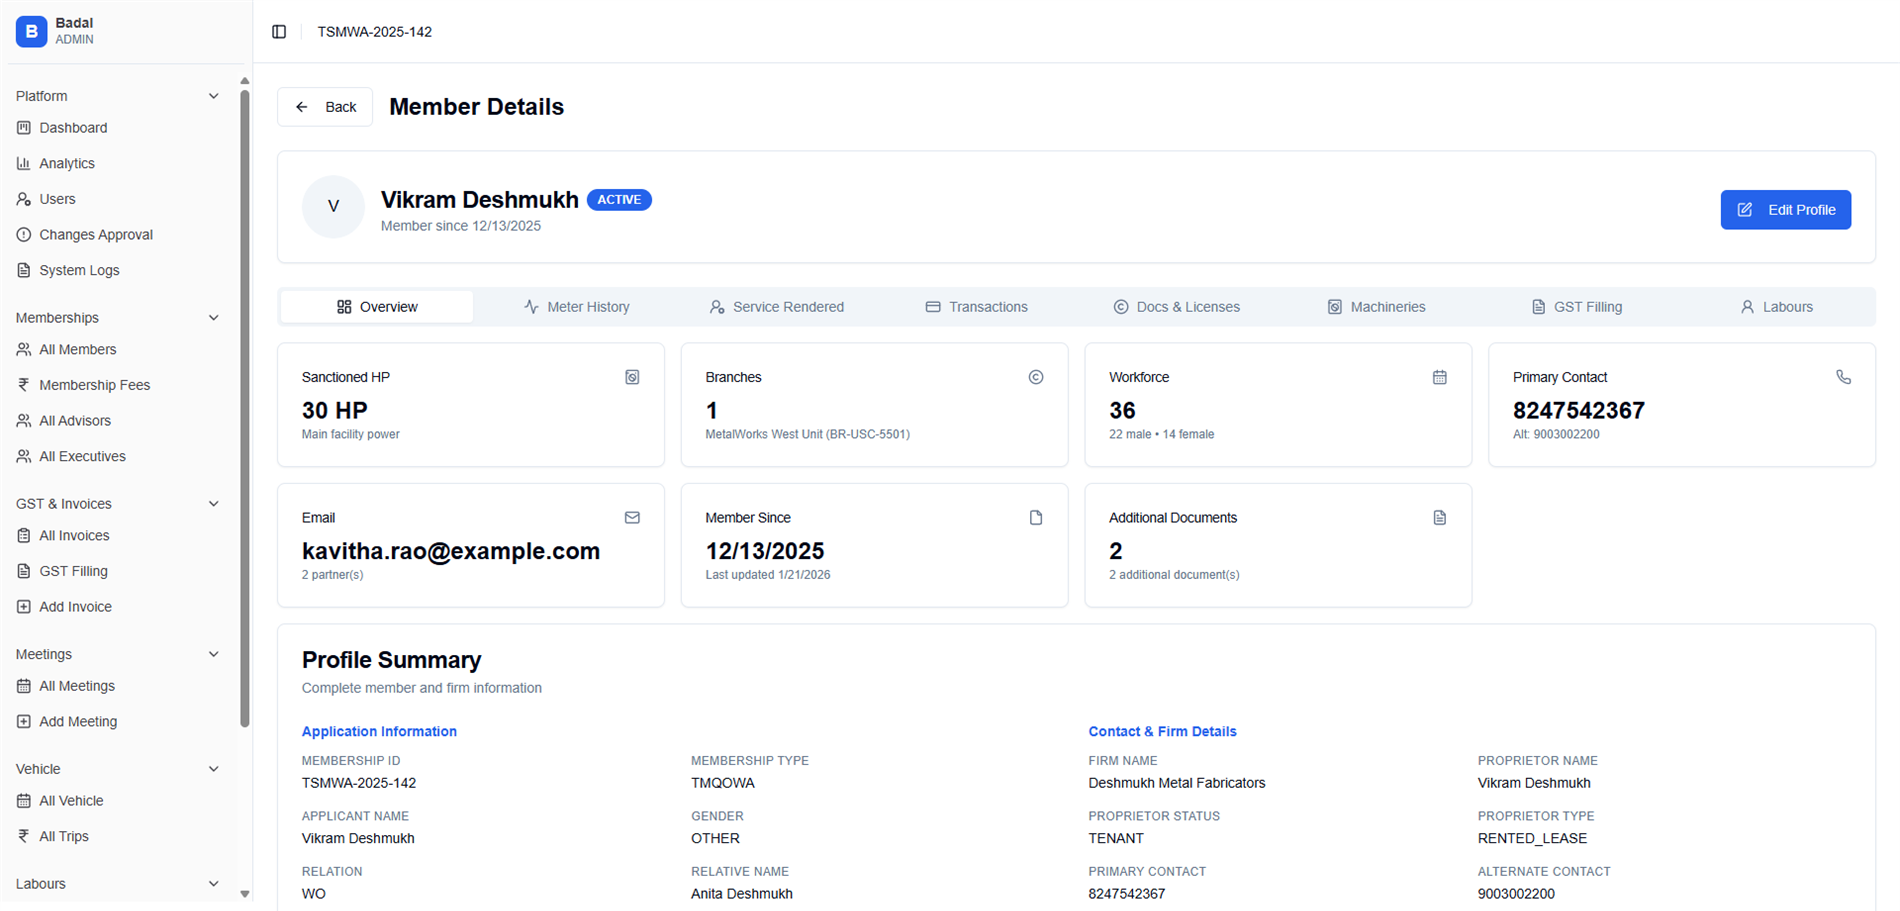Open Analytics from the sidebar
This screenshot has width=1900, height=911.
point(67,163)
